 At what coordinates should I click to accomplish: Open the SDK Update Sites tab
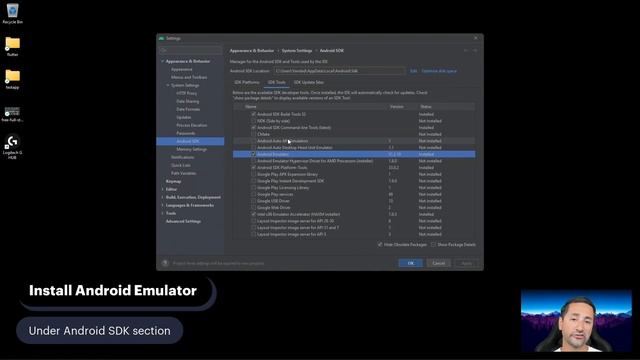pos(309,82)
